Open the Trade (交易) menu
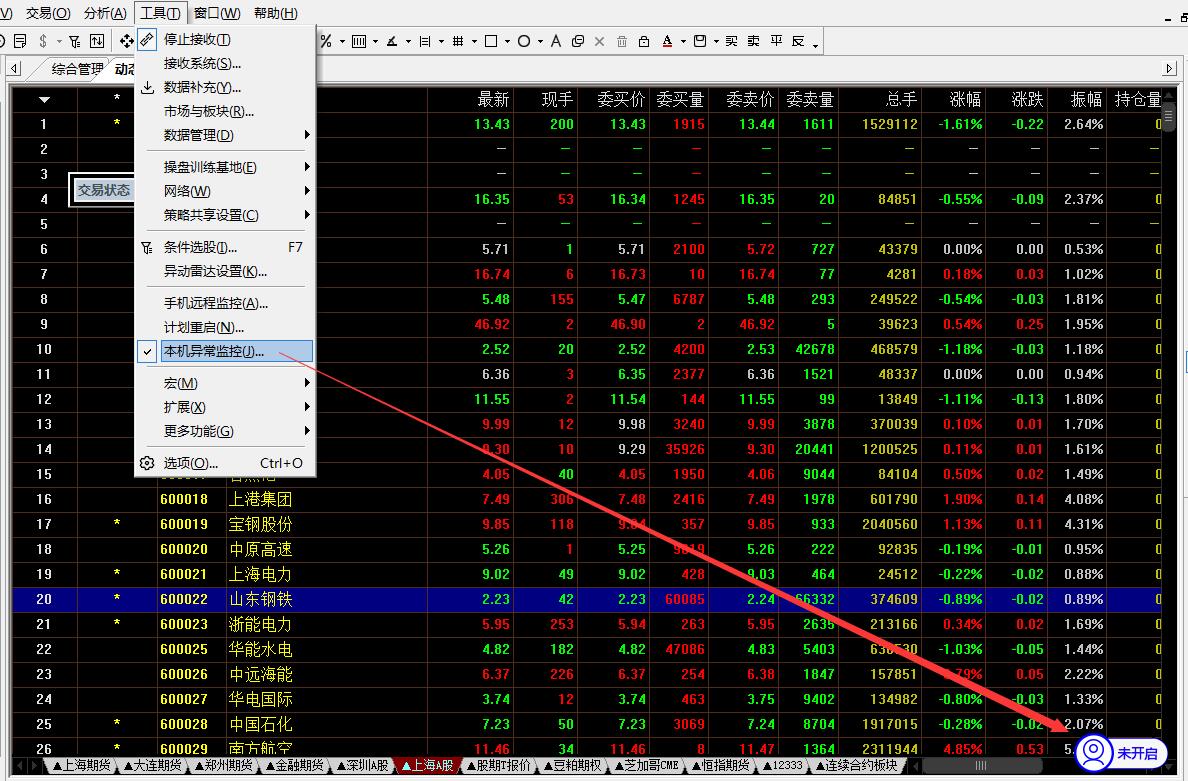The image size is (1188, 781). tap(48, 13)
